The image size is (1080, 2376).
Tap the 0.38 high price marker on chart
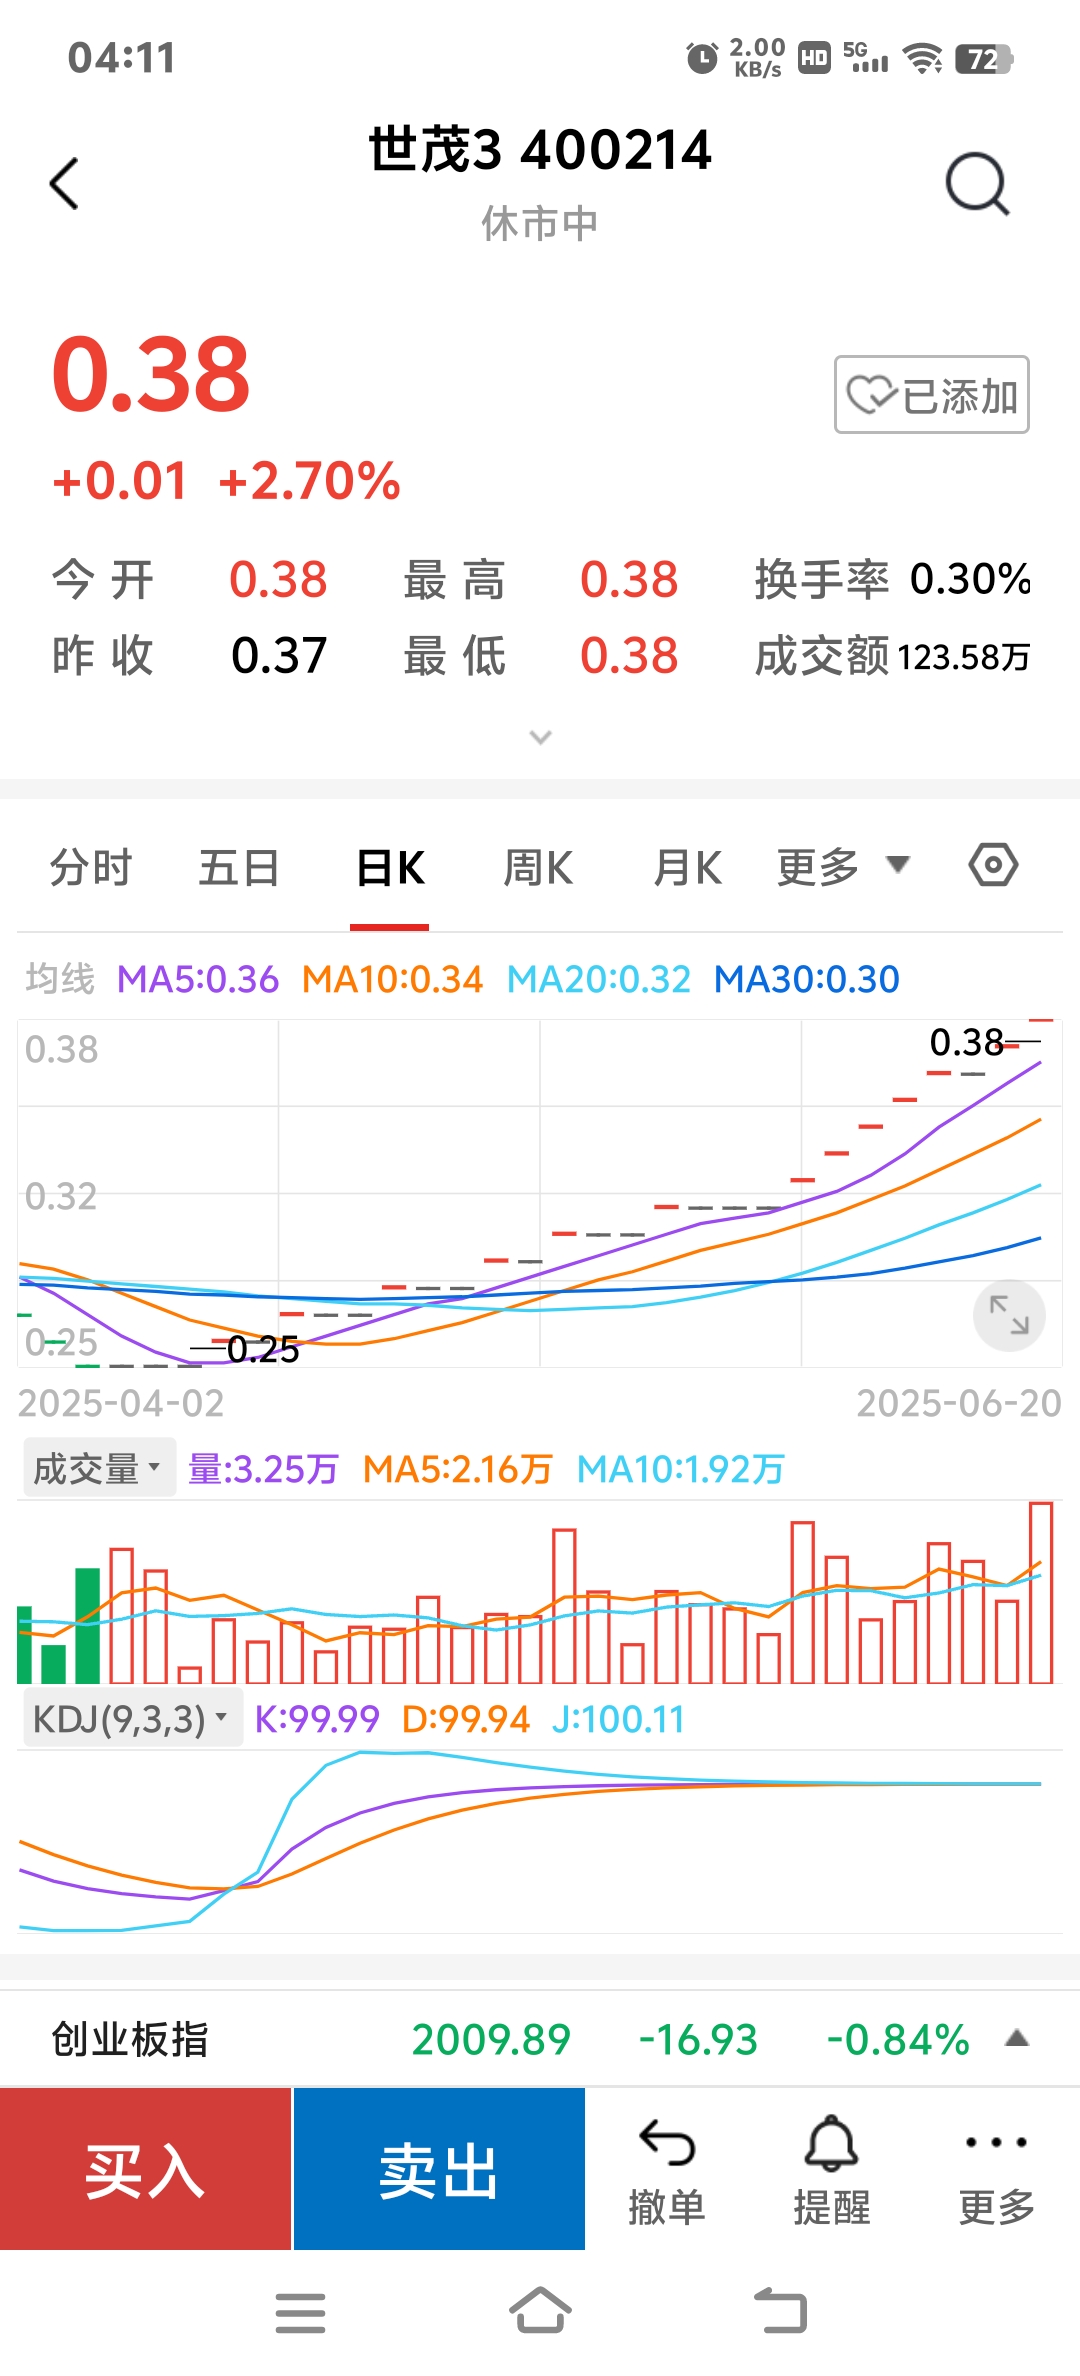tap(966, 1042)
